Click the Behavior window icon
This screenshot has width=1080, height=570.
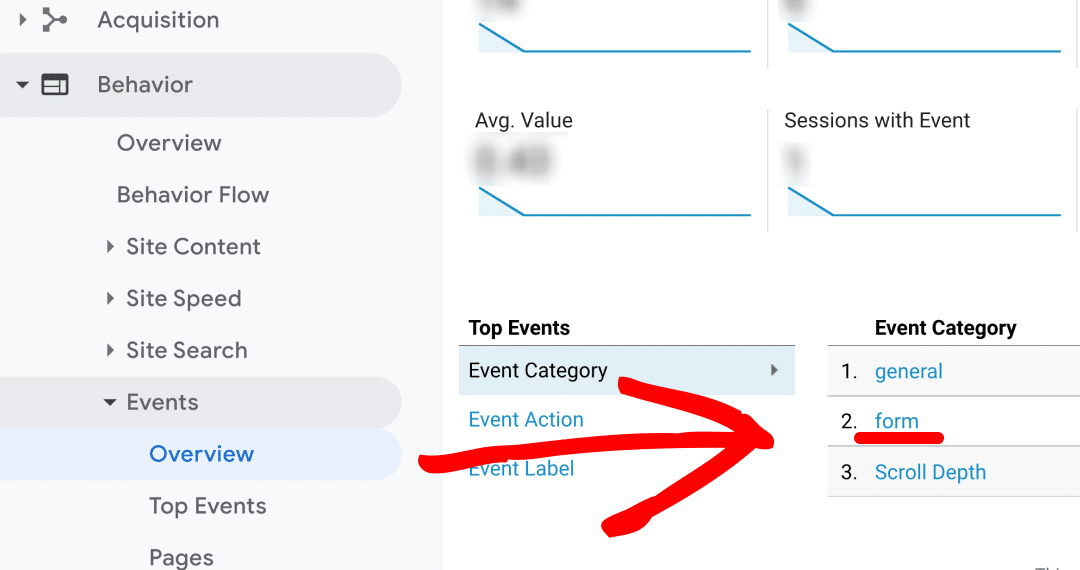point(55,85)
